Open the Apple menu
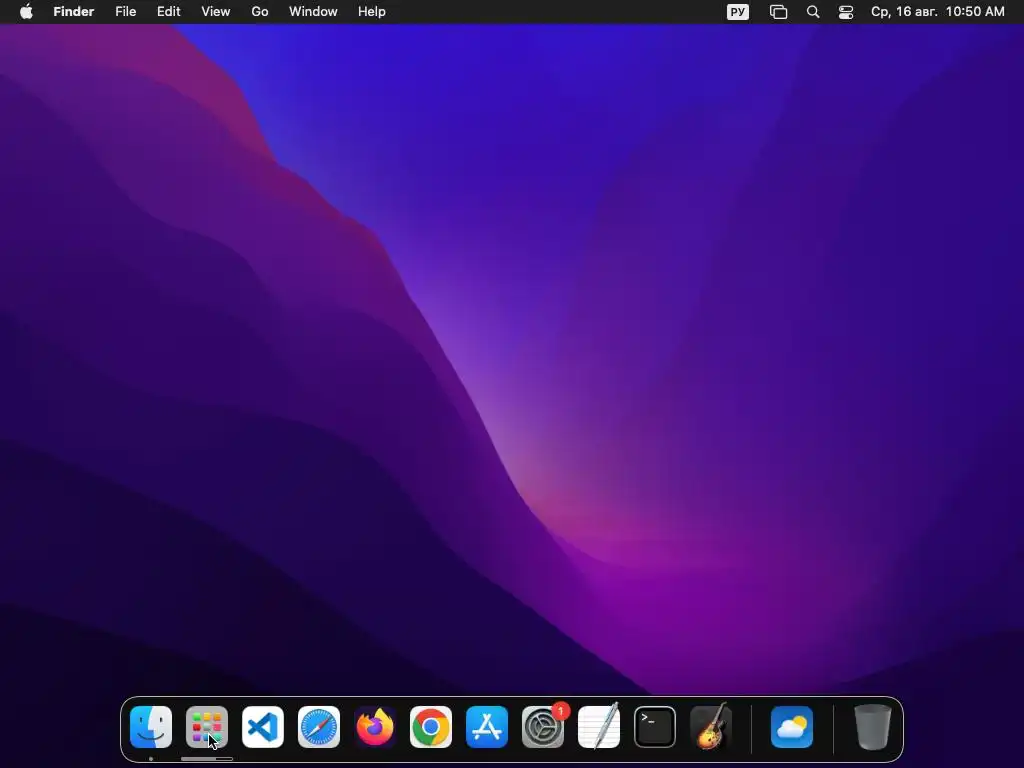1024x768 pixels. pyautogui.click(x=26, y=12)
